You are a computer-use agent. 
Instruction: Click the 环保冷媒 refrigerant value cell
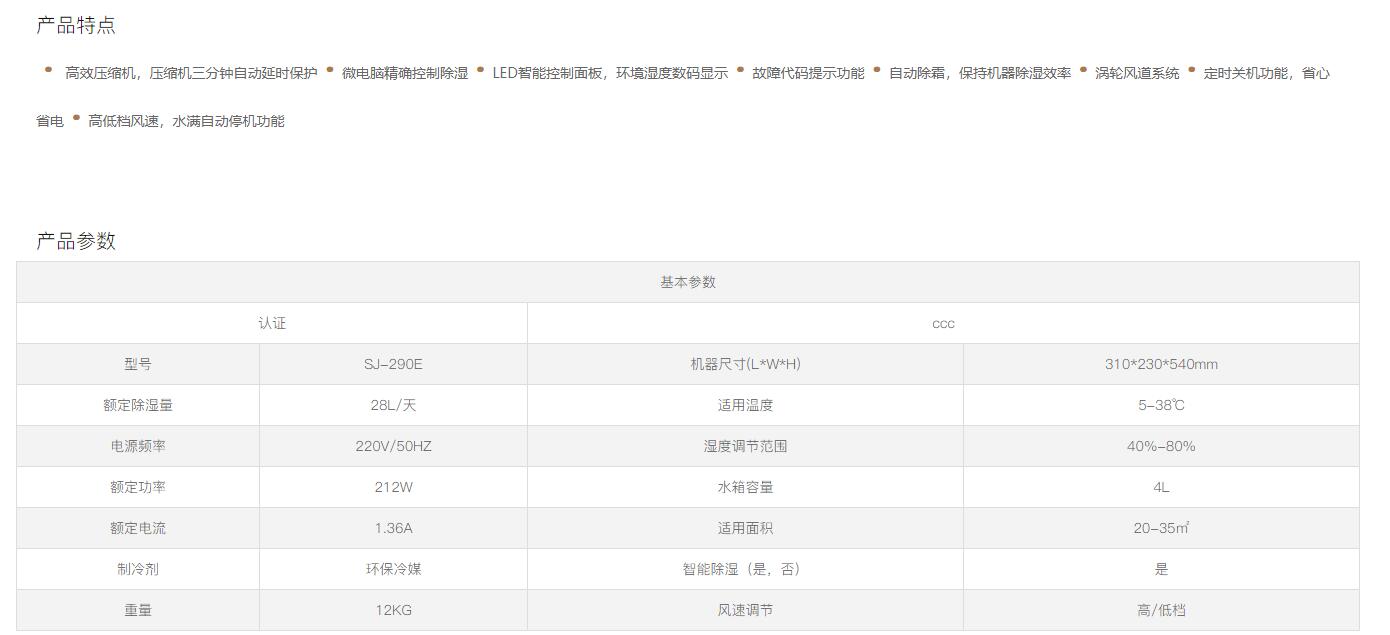393,569
